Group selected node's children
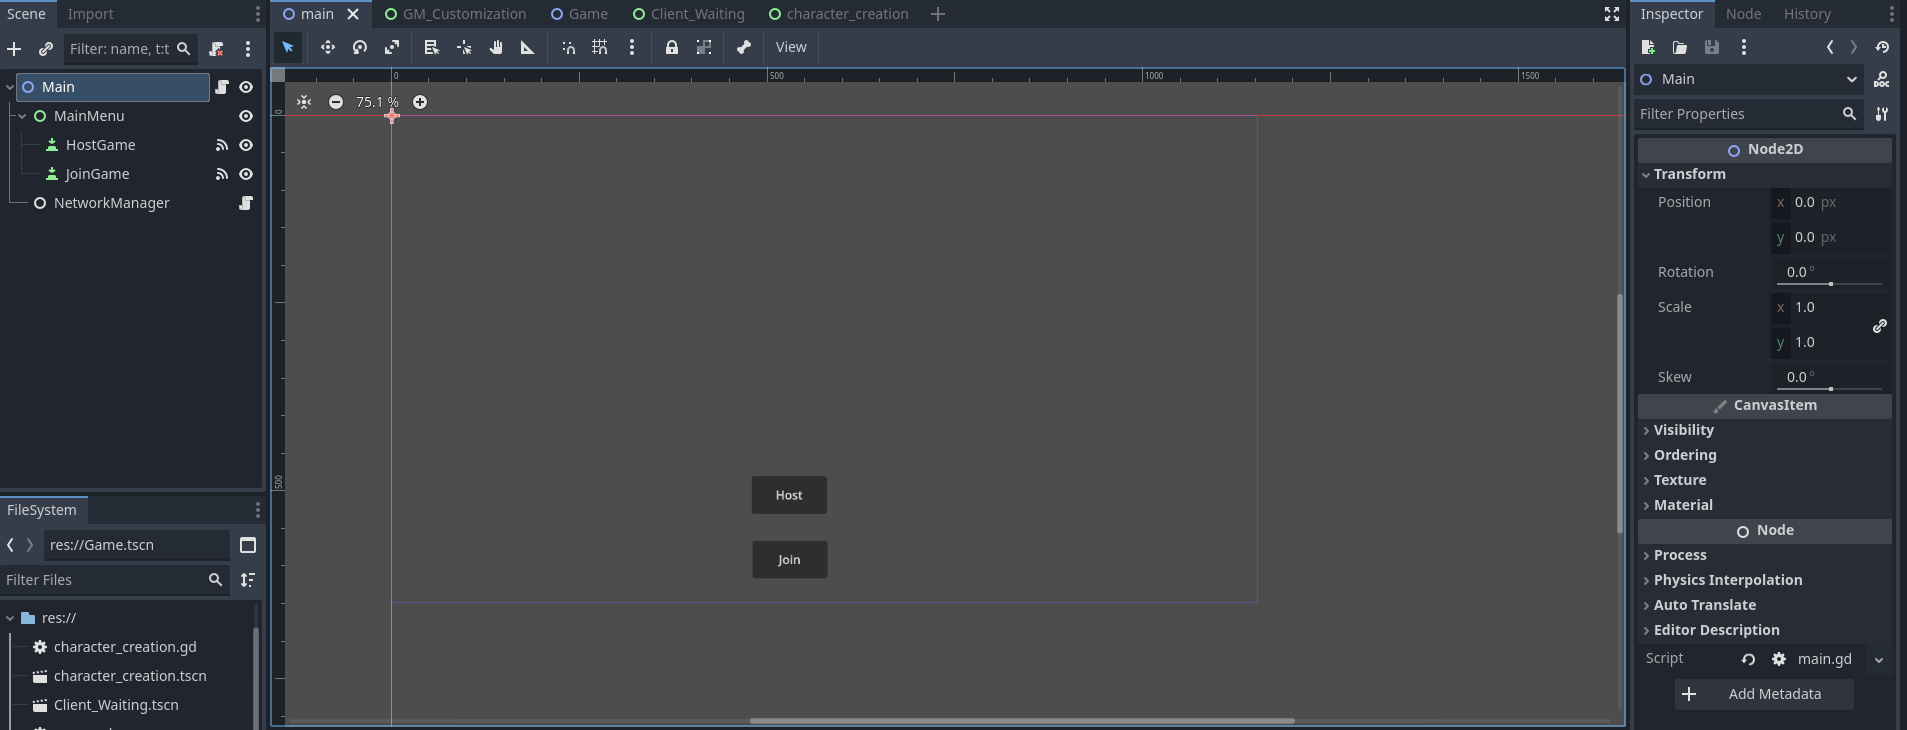 [x=704, y=47]
